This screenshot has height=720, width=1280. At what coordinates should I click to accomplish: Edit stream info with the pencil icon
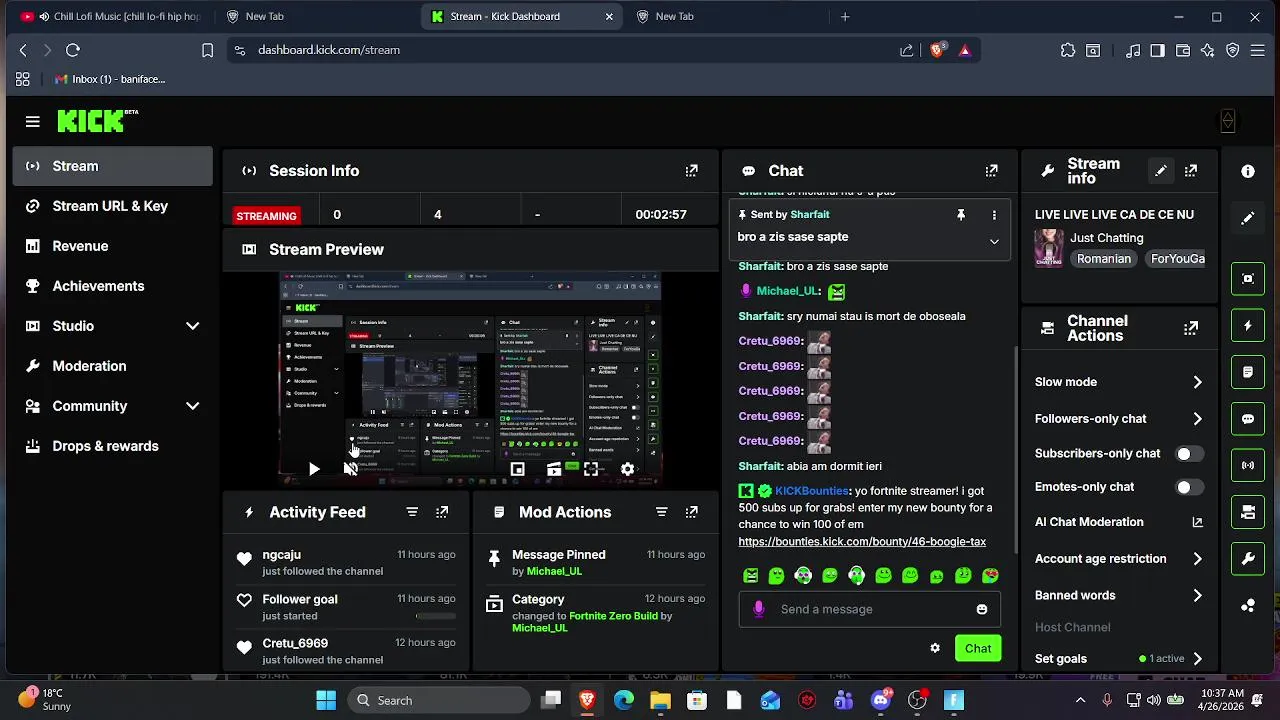pyautogui.click(x=1160, y=171)
